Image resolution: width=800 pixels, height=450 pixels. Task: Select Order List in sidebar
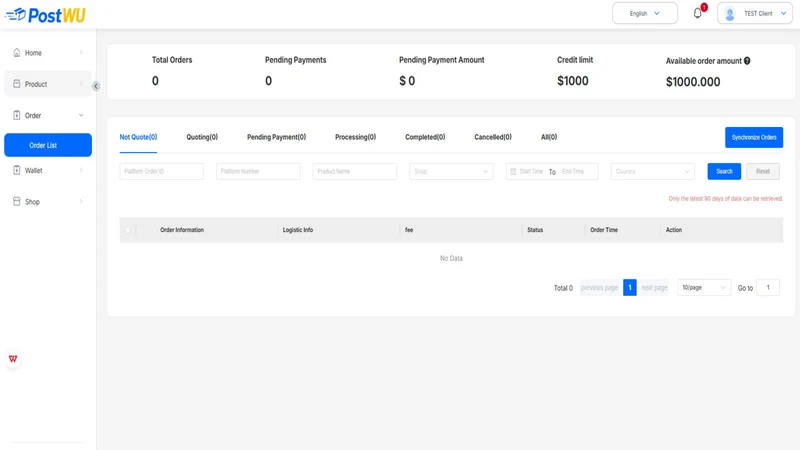coord(48,145)
